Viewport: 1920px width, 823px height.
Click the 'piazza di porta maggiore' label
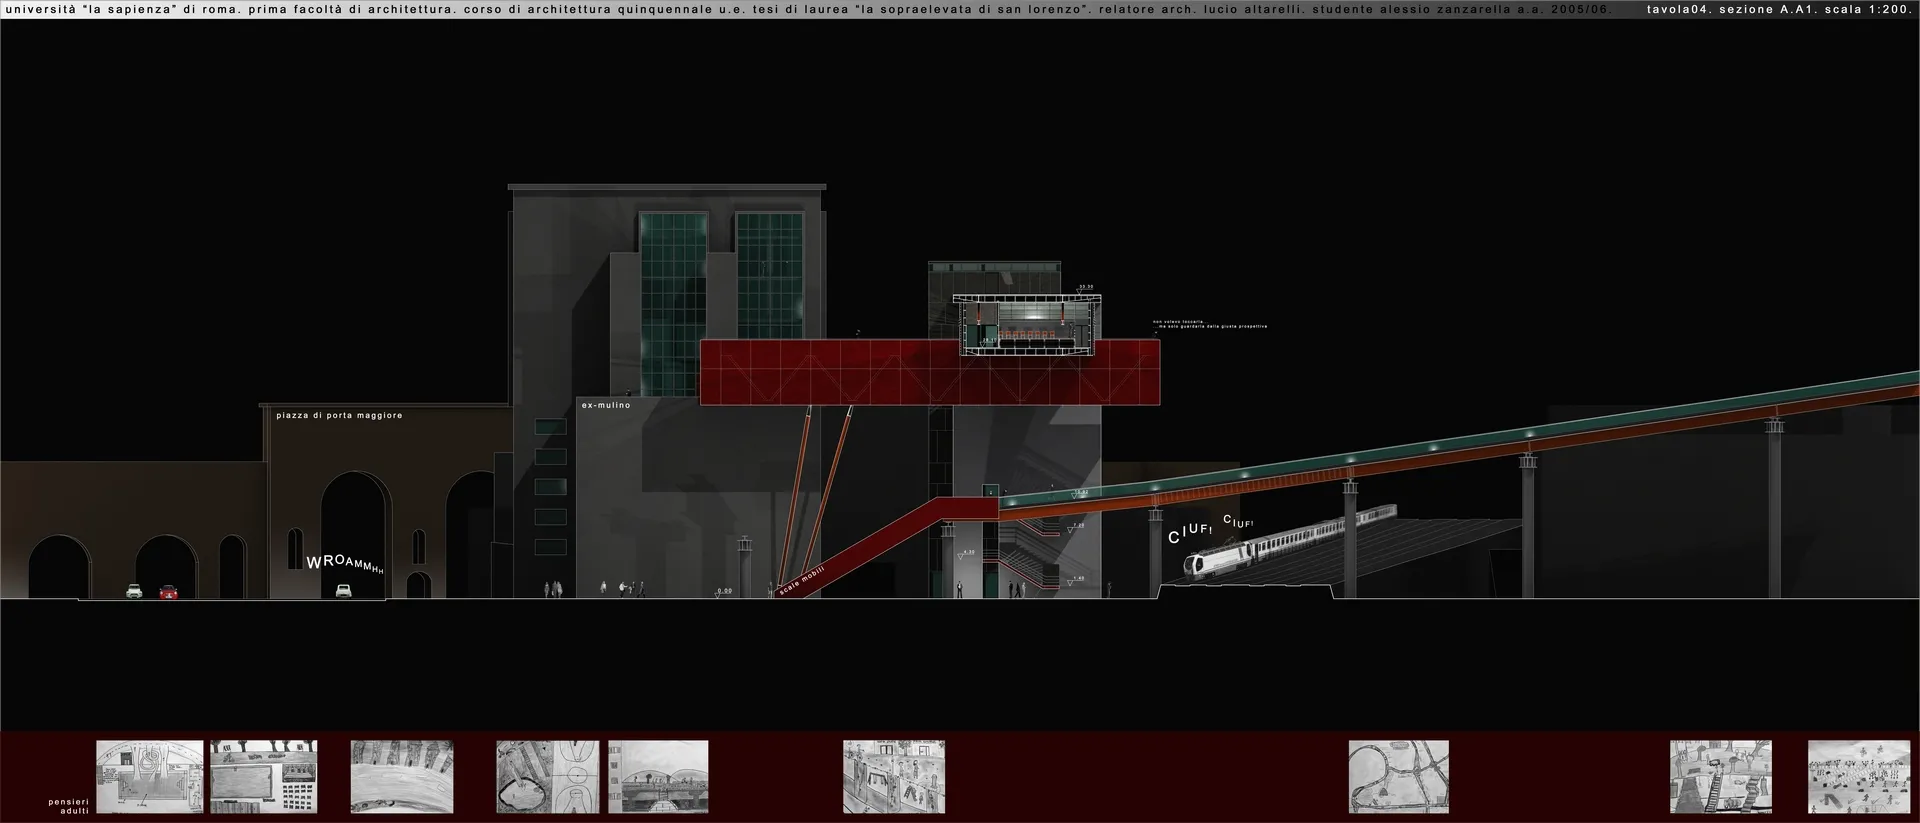click(x=339, y=415)
